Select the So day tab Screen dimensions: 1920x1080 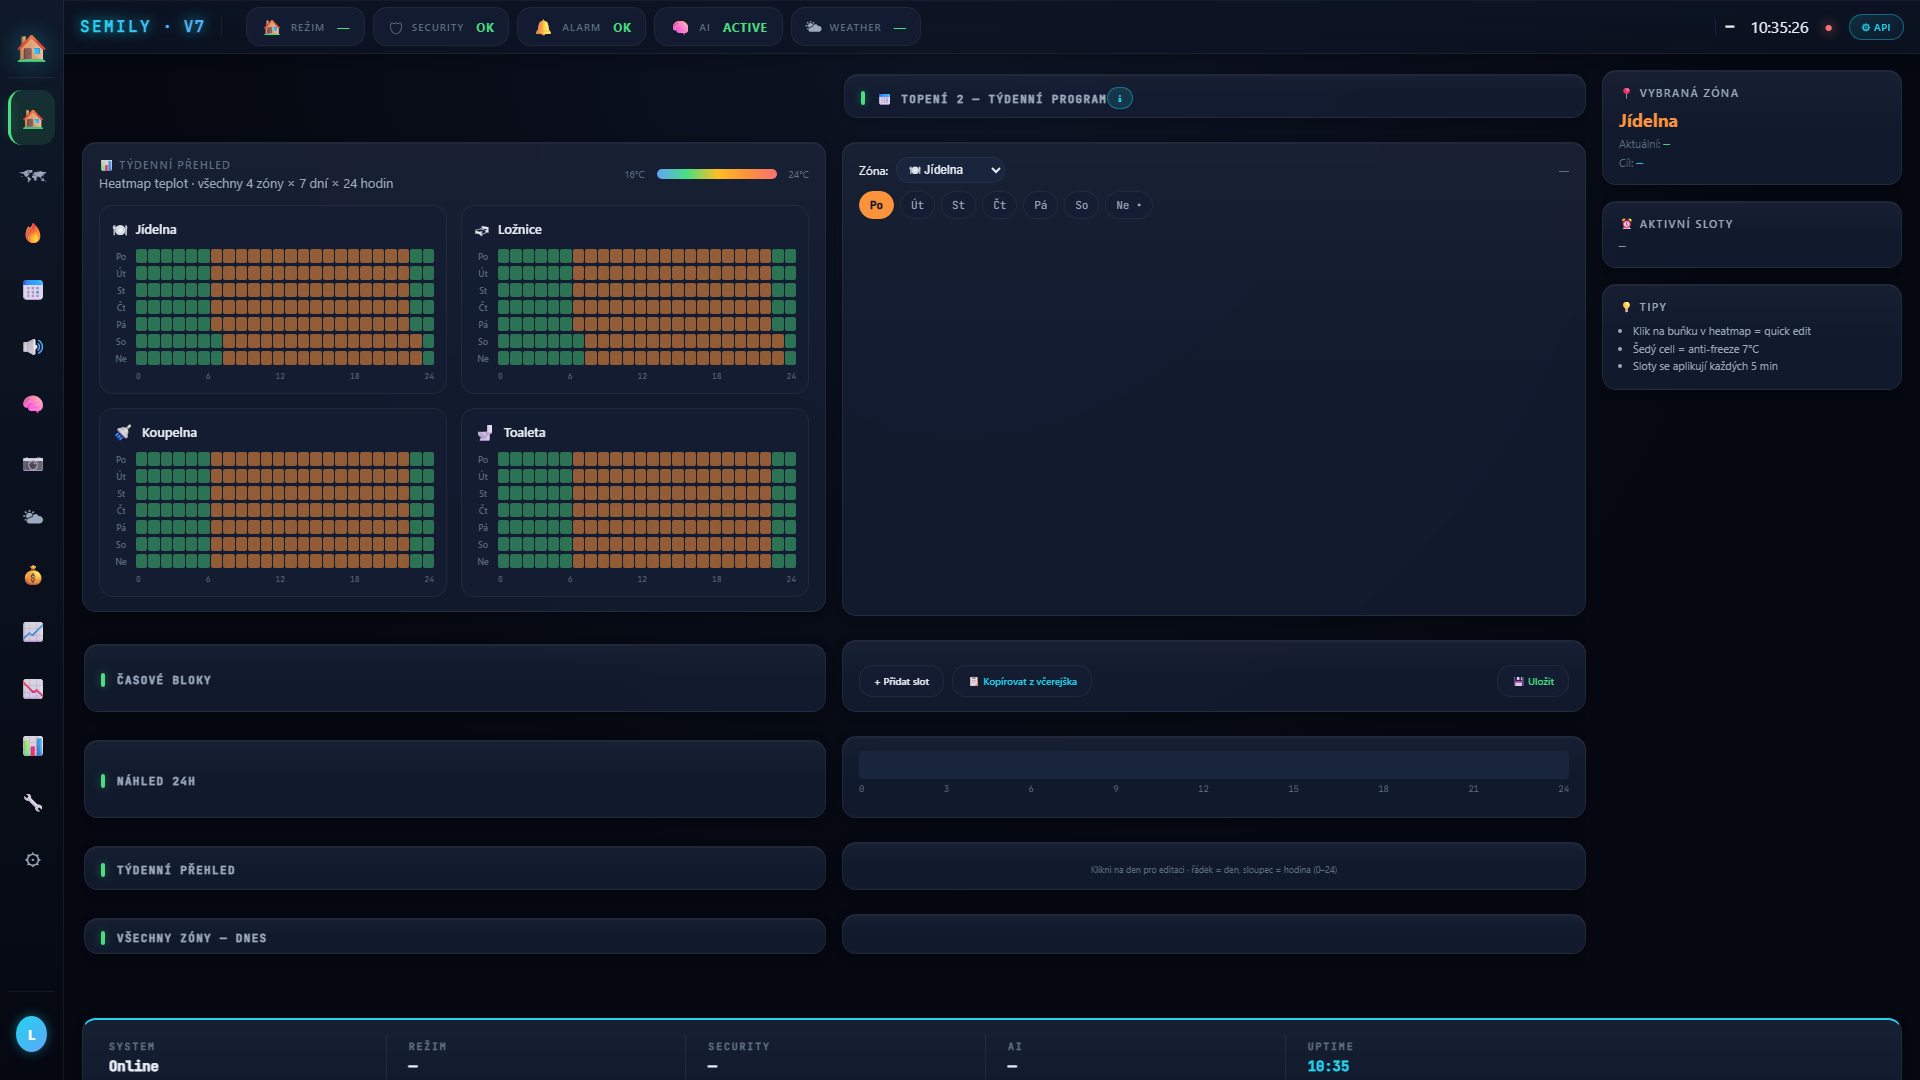click(1081, 205)
